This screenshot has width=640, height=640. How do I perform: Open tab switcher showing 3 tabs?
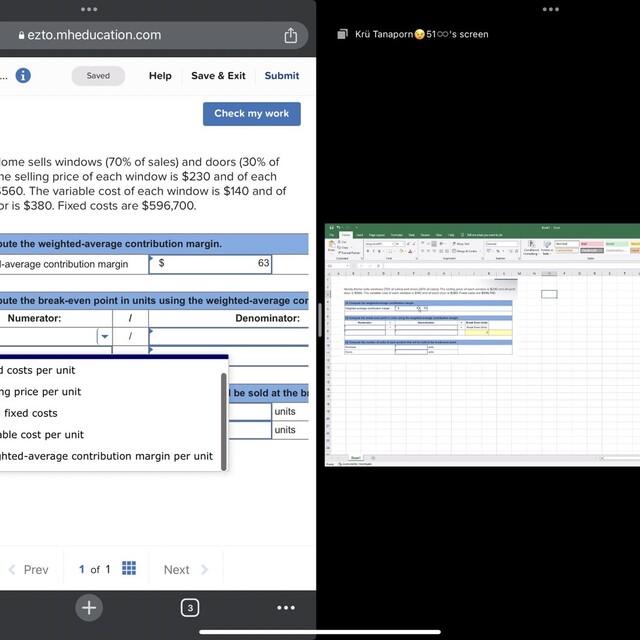189,607
